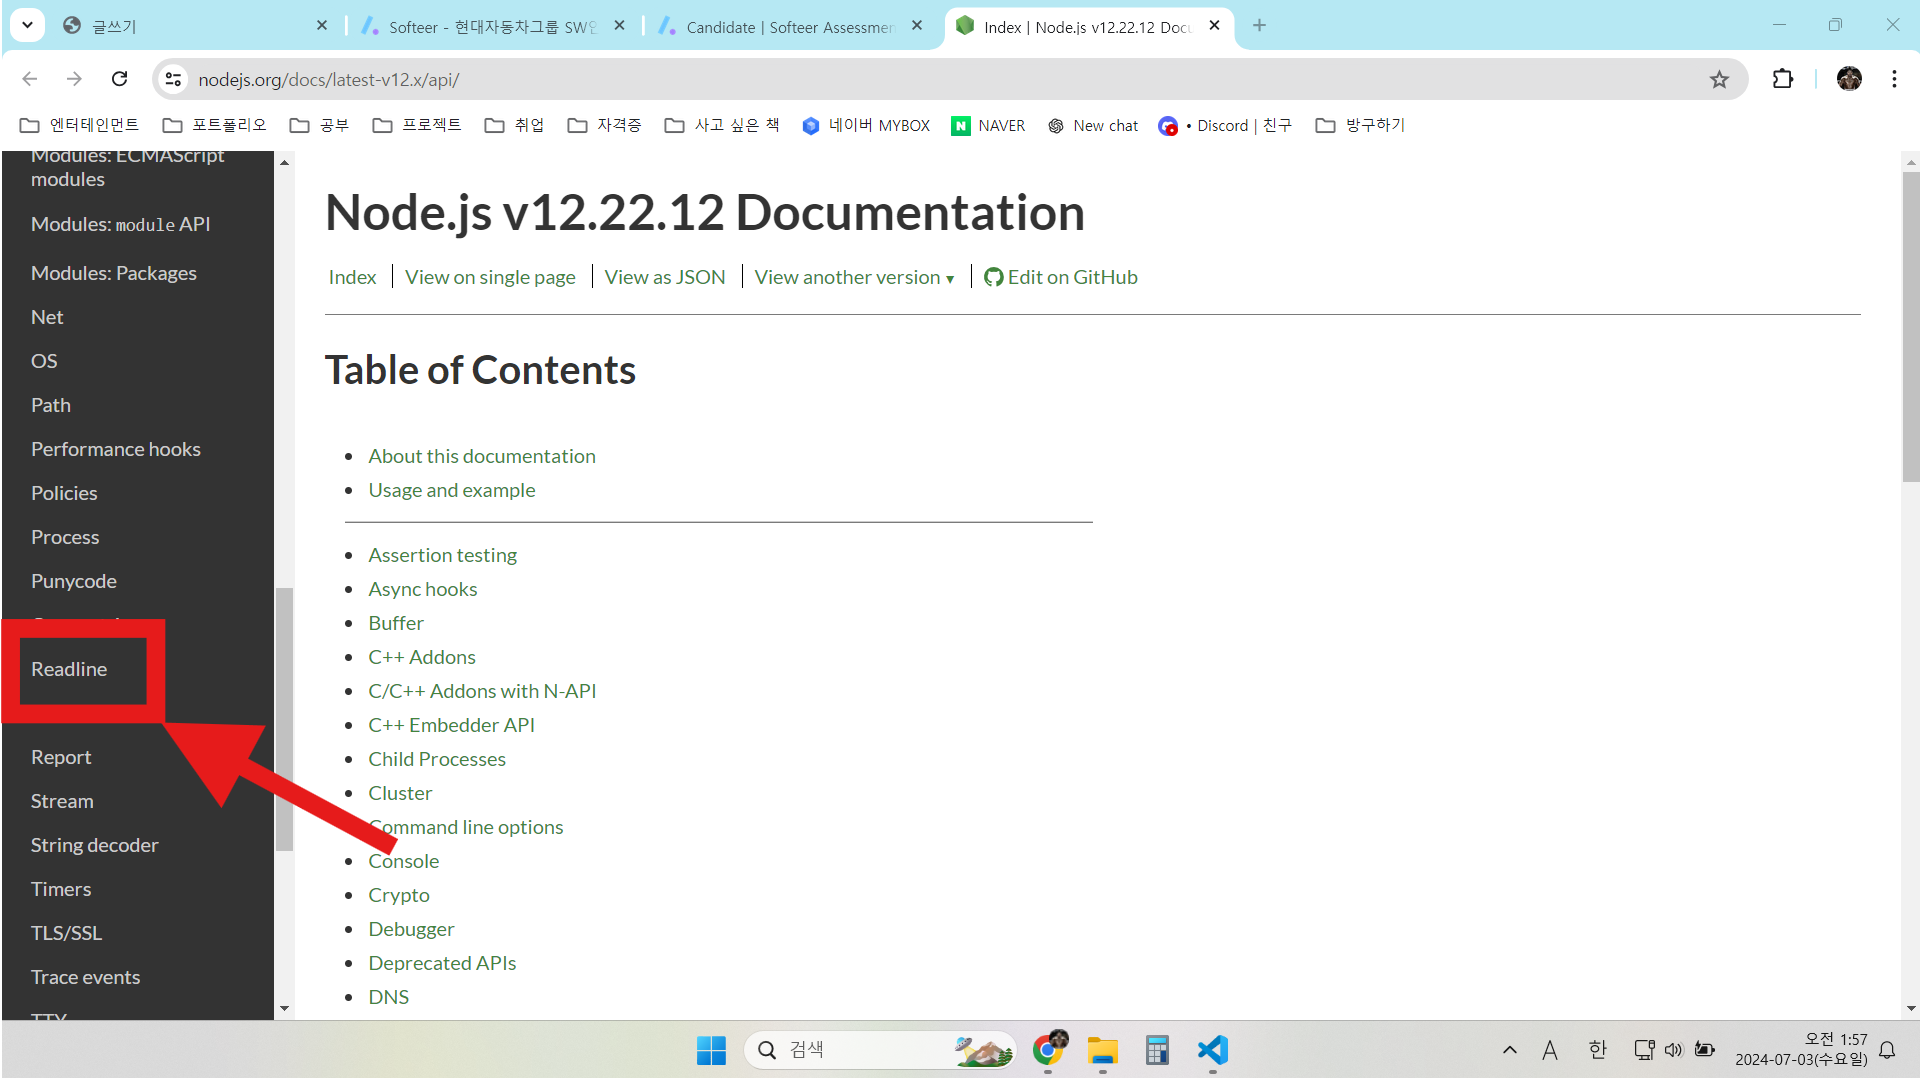Screen dimensions: 1920x1078
Task: Switch to the Softeer 현대자동차그룹 tab
Action: click(494, 26)
